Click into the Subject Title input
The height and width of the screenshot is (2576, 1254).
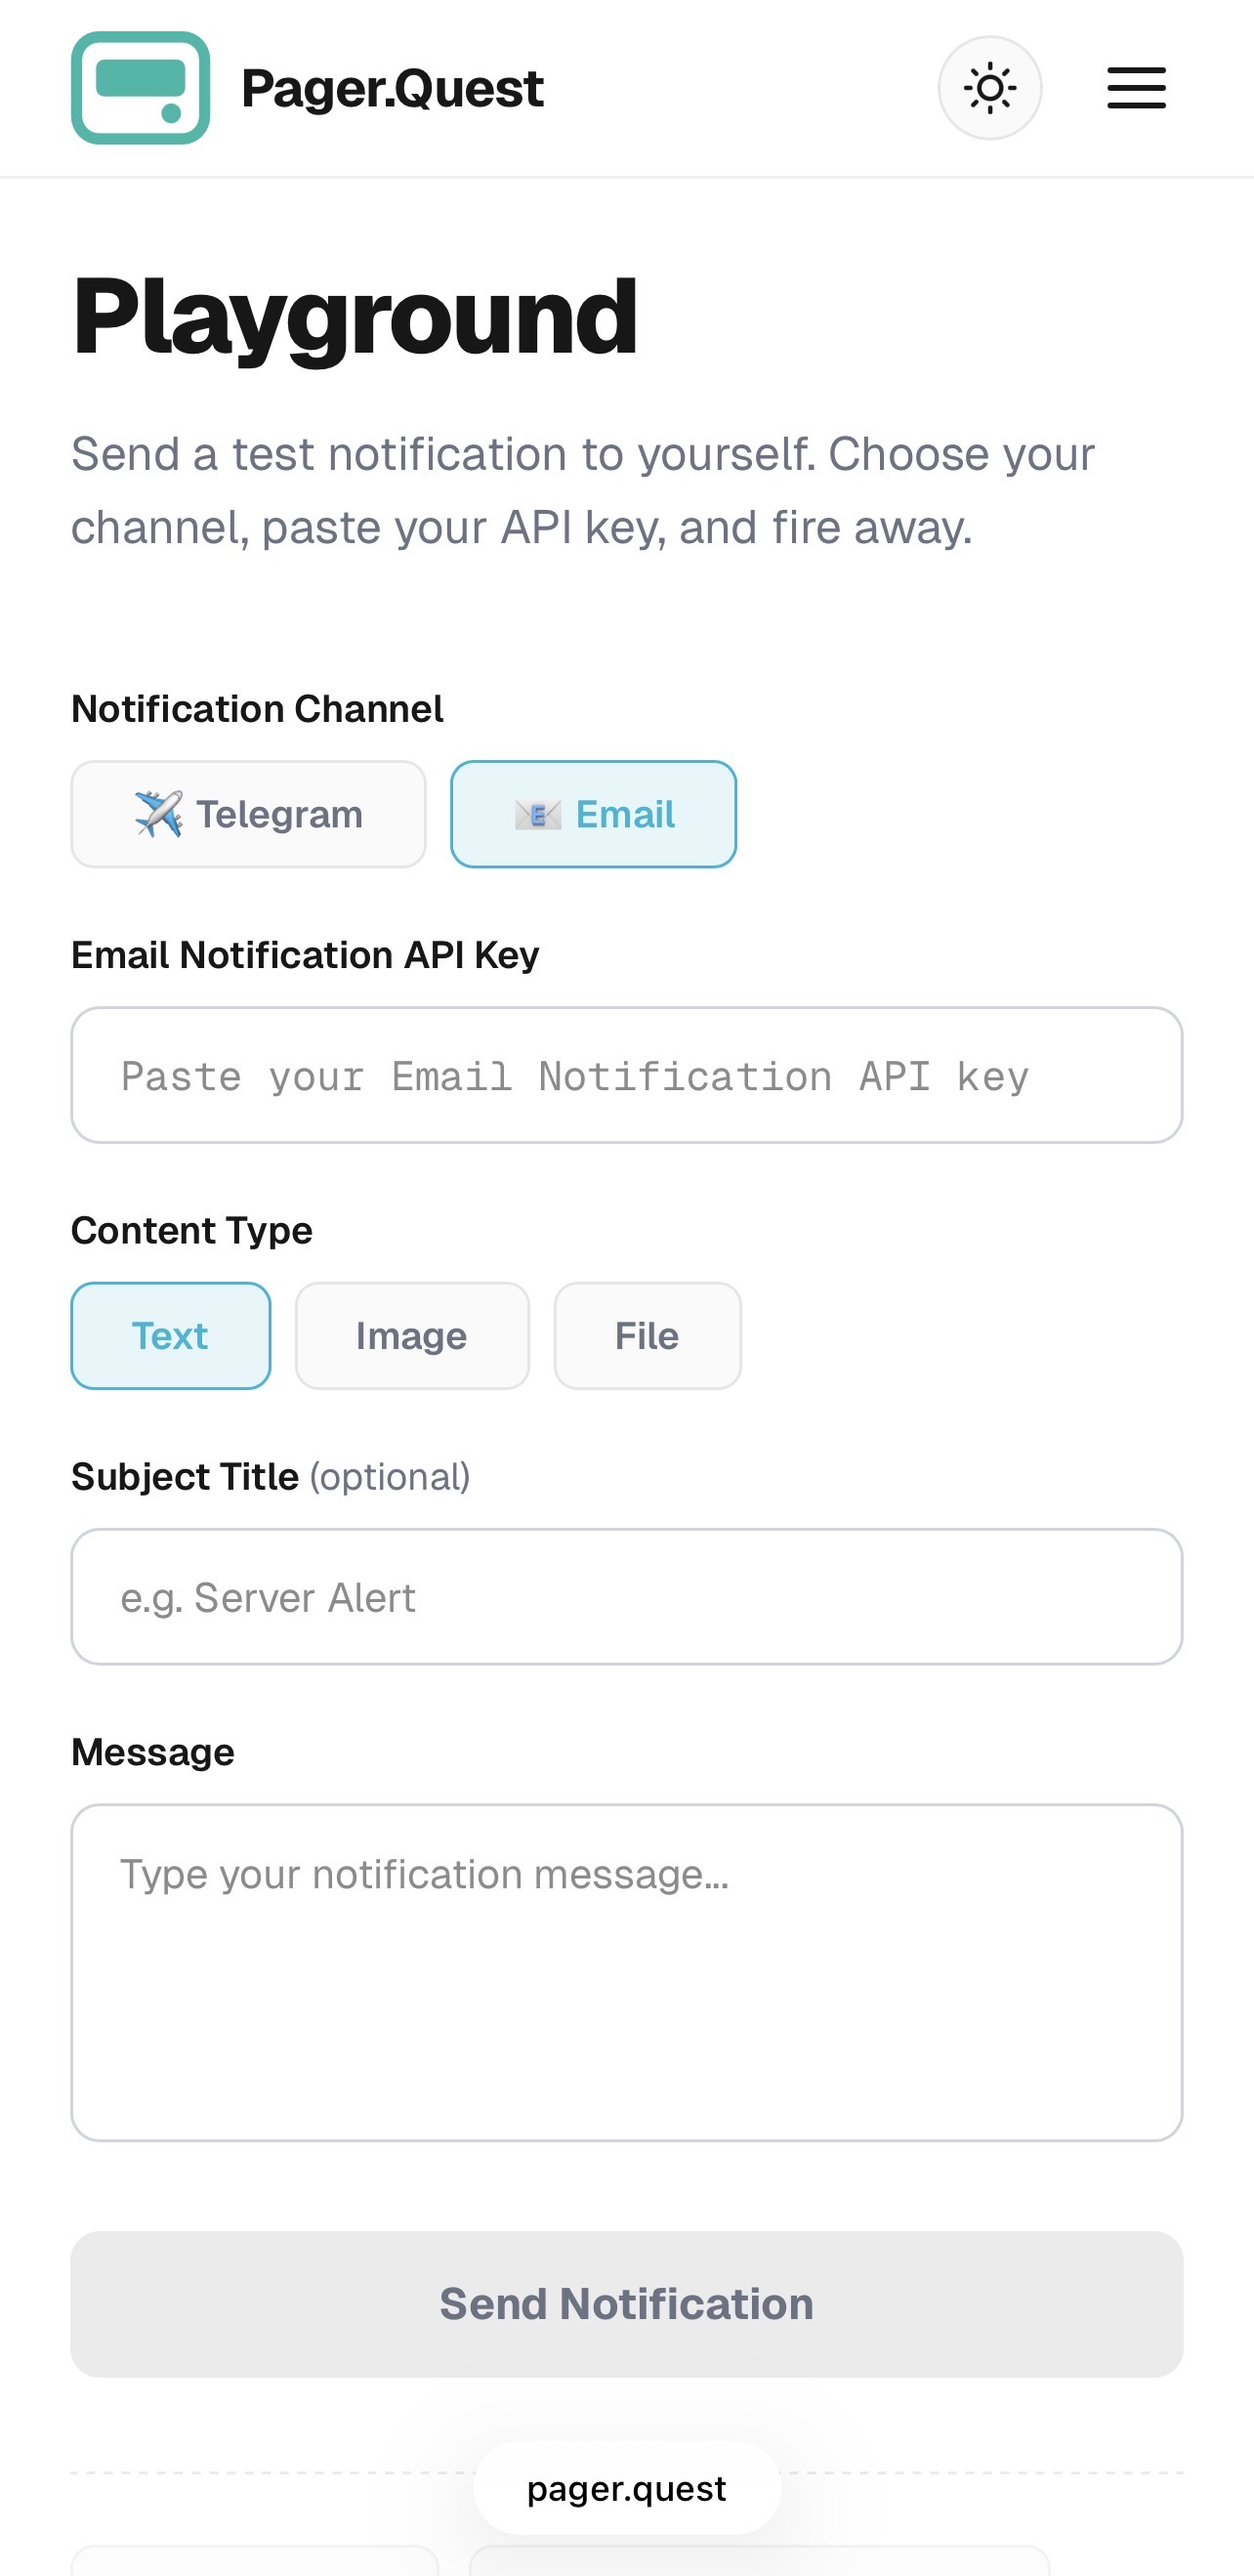coord(626,1597)
